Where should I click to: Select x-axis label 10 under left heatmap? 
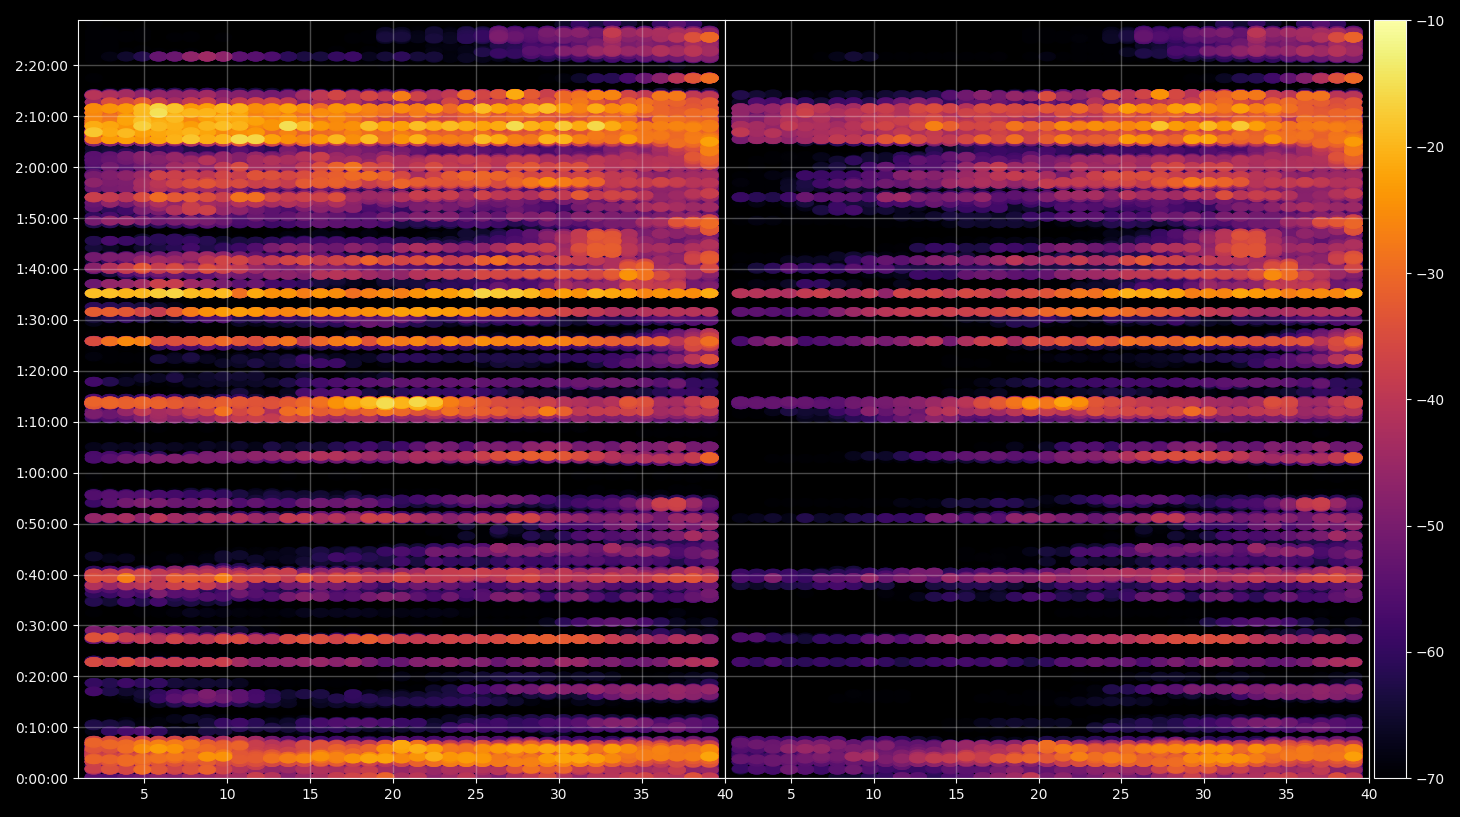227,795
